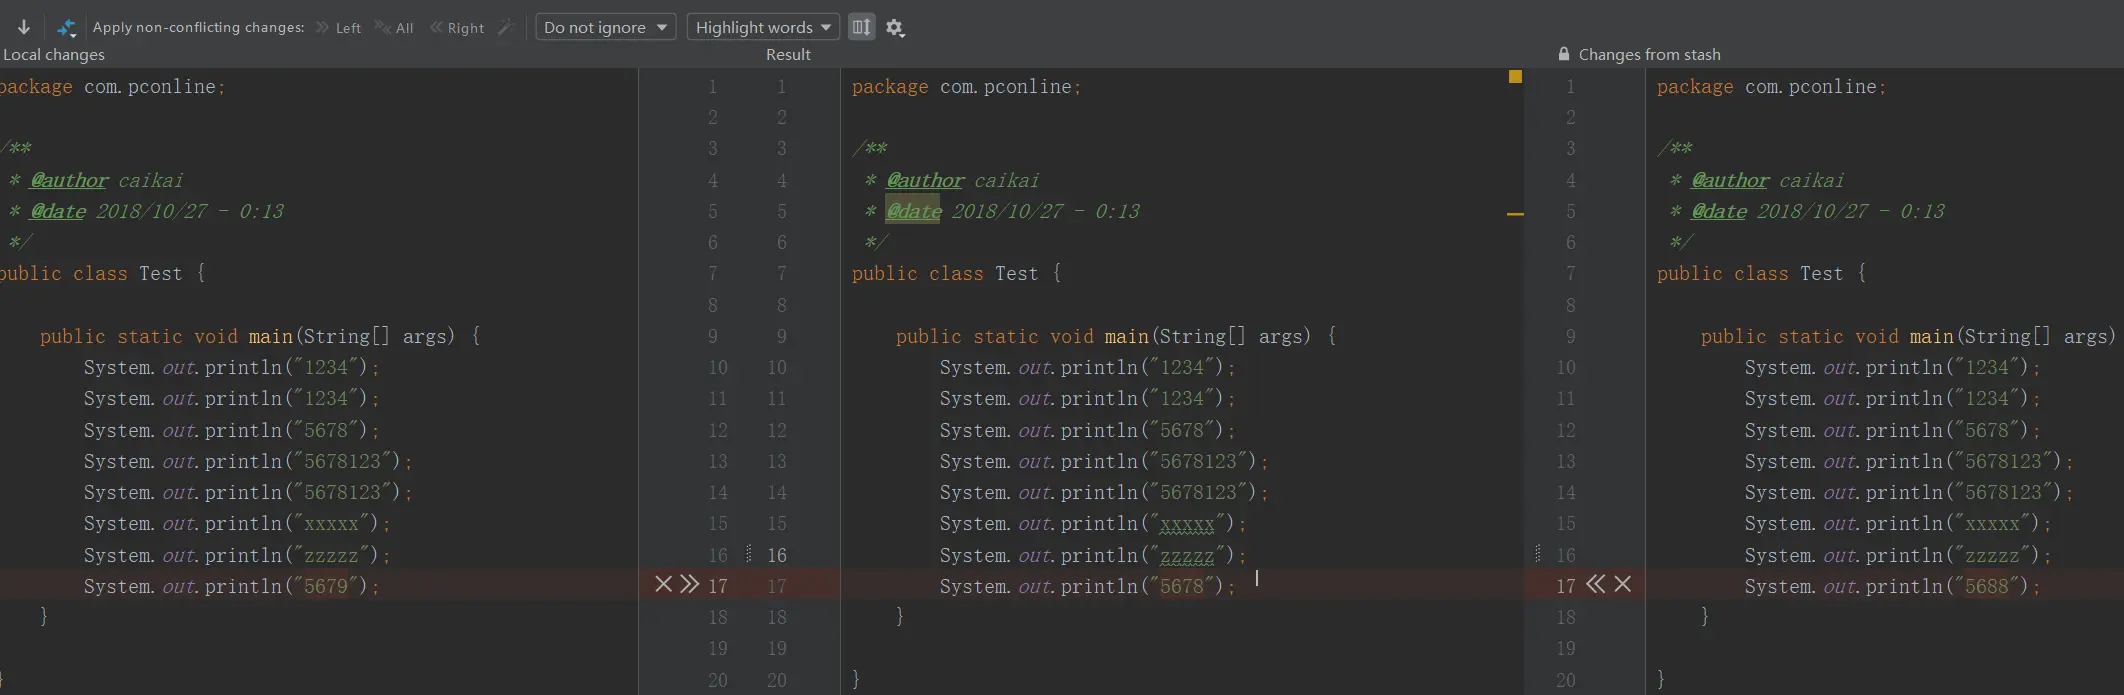Click the 'Local changes' pane title
The image size is (2124, 695).
(x=54, y=54)
